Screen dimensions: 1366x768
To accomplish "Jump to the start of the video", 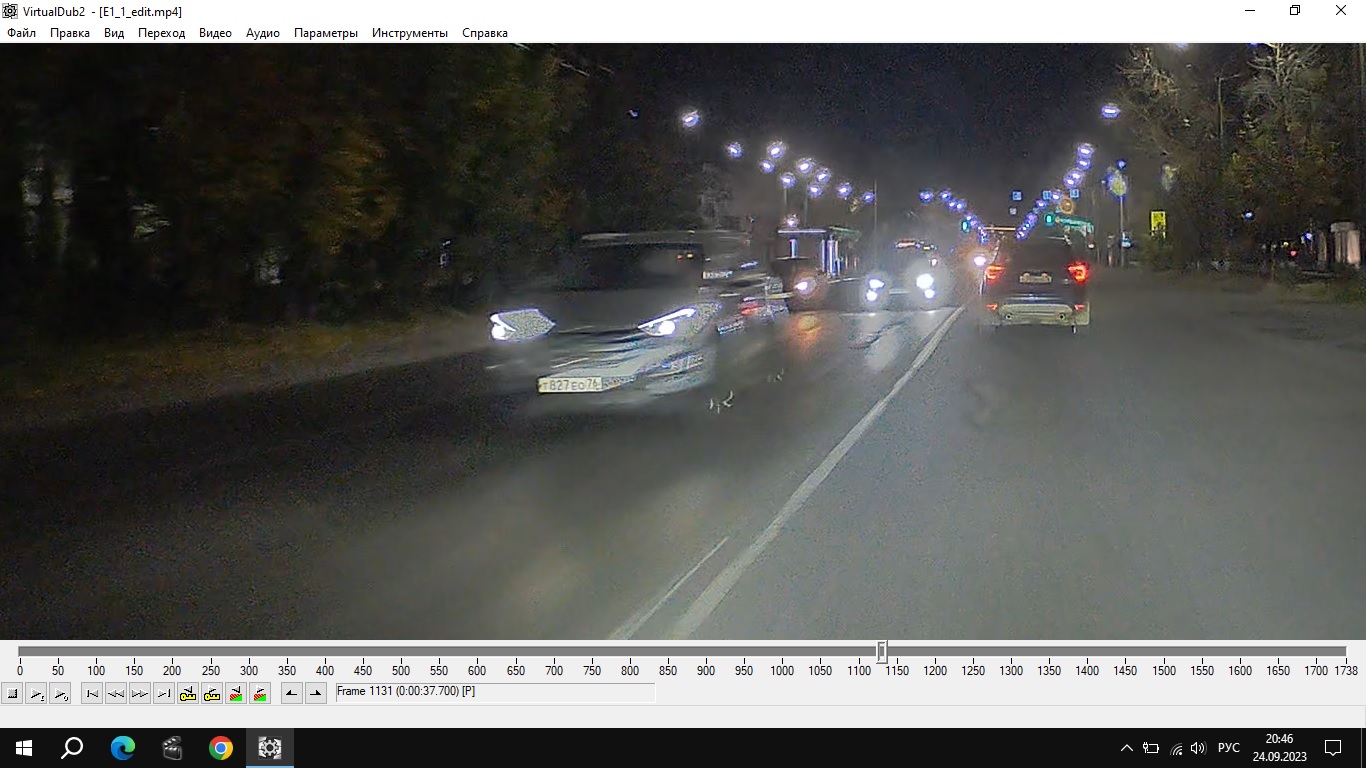I will click(92, 693).
